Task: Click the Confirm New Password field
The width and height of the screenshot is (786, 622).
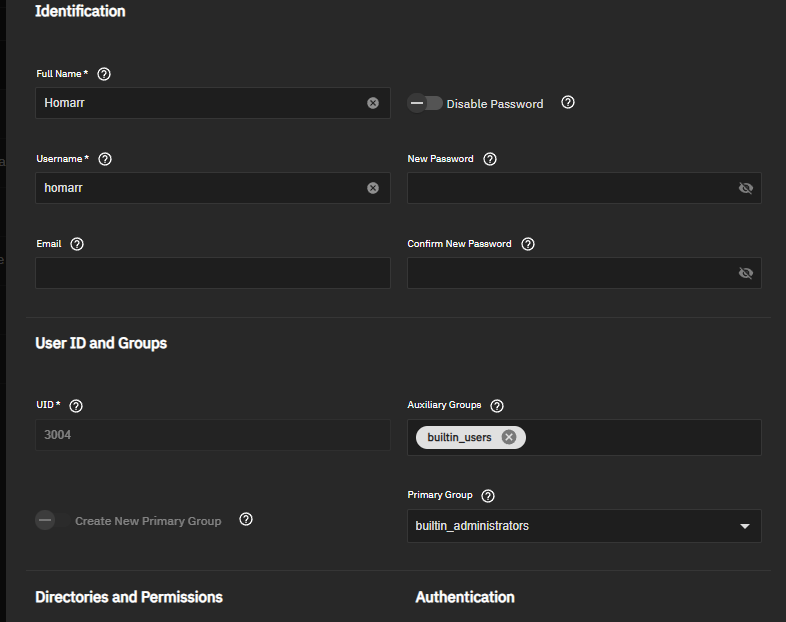Action: pyautogui.click(x=570, y=273)
